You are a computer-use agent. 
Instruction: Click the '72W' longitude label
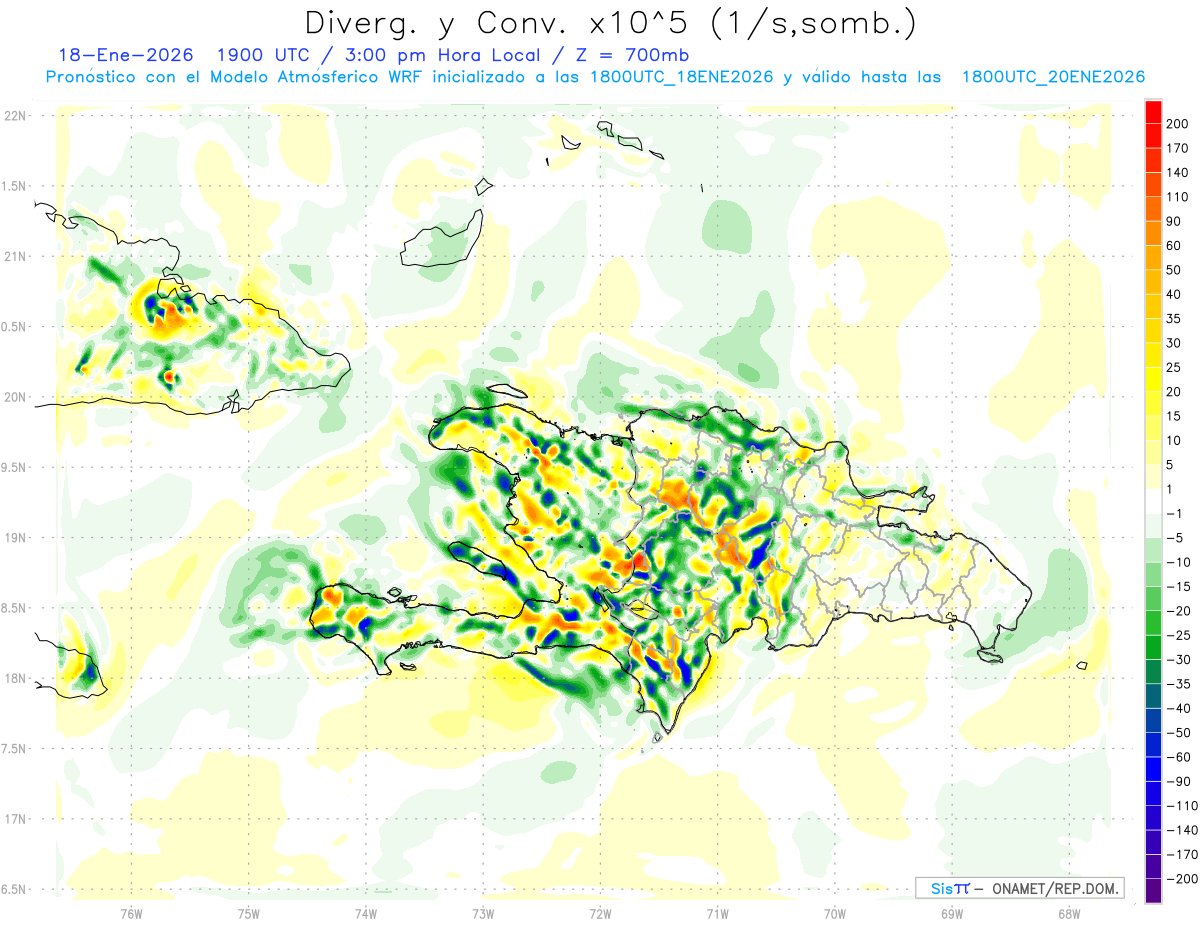point(600,913)
